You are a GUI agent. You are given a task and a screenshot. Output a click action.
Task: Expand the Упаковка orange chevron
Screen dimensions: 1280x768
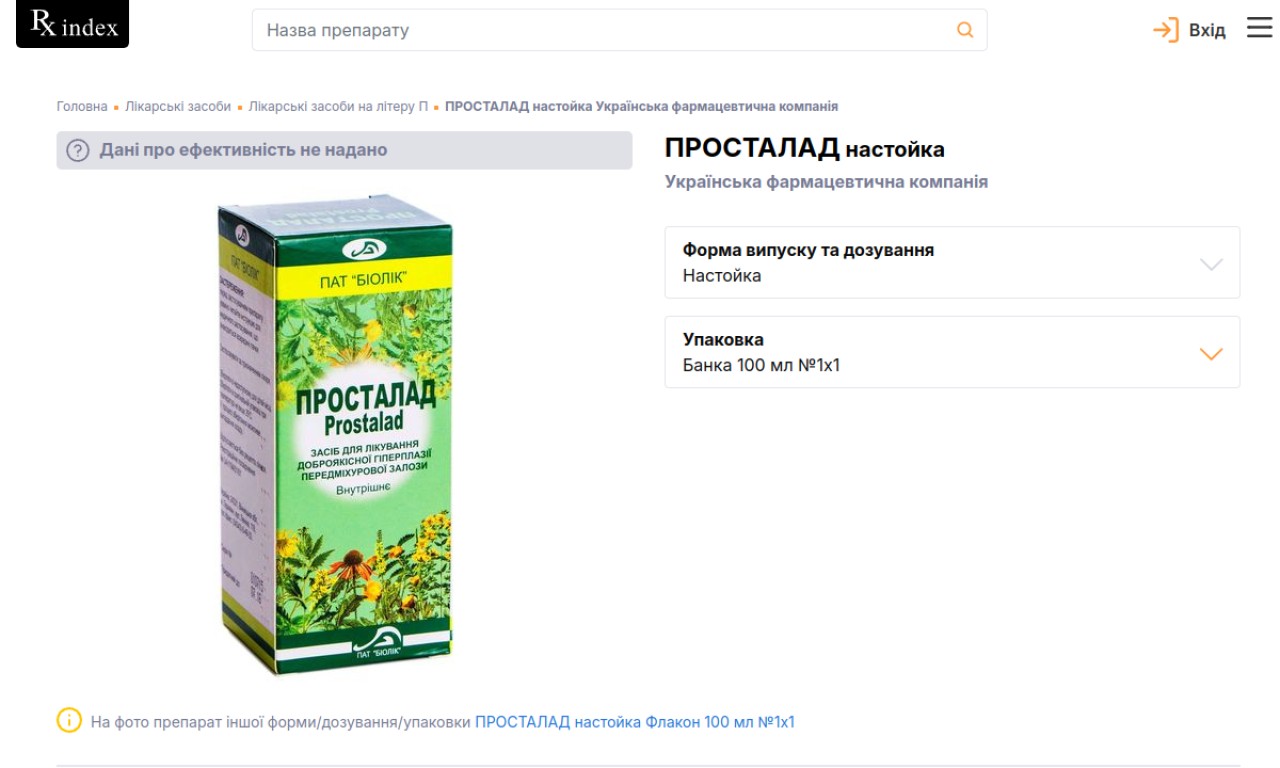click(x=1211, y=354)
